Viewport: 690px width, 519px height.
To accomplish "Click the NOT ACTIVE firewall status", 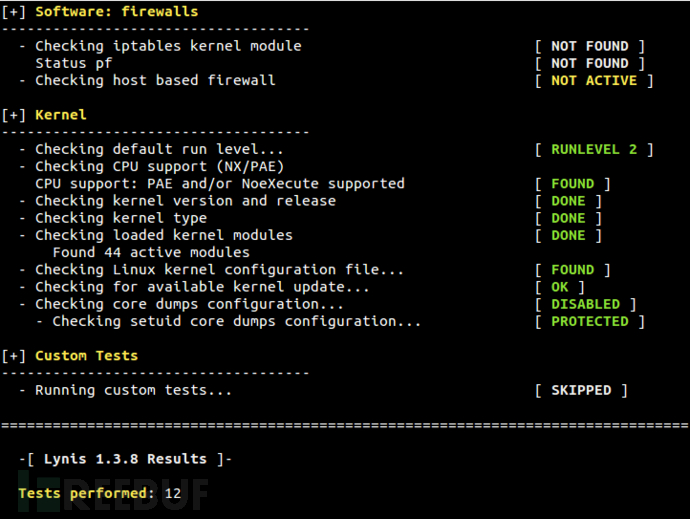I will pyautogui.click(x=593, y=80).
